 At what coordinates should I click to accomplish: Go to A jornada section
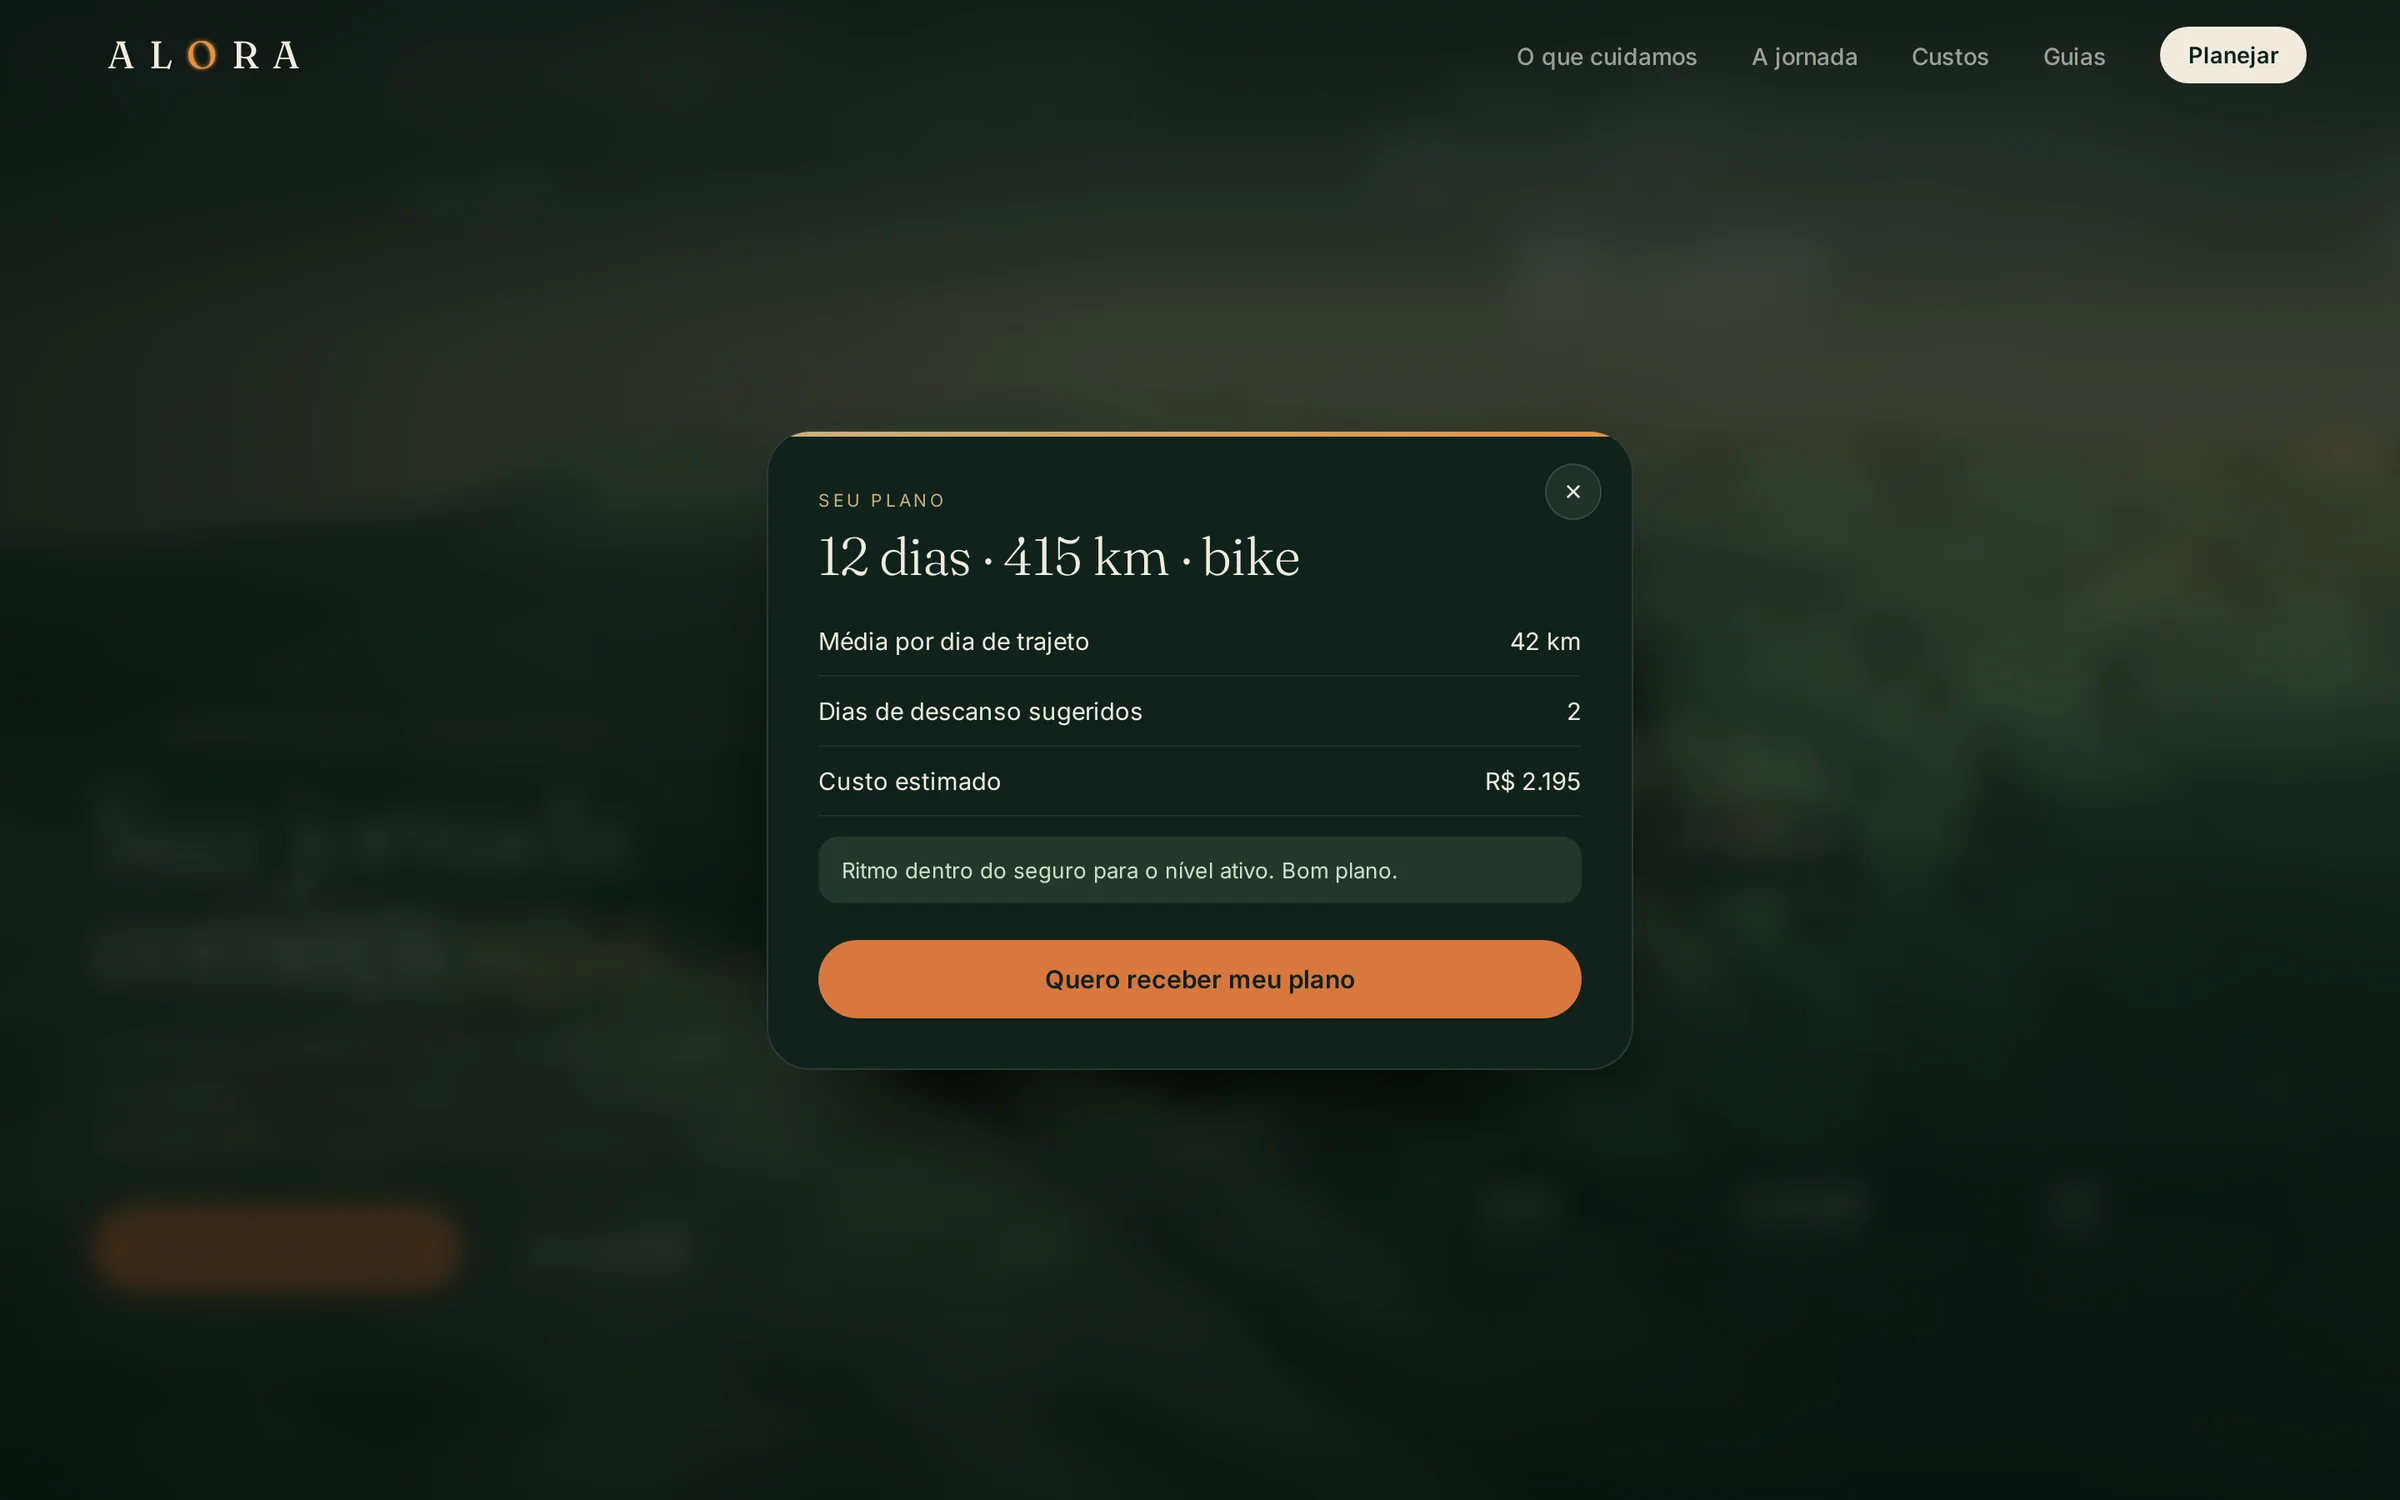click(x=1804, y=56)
